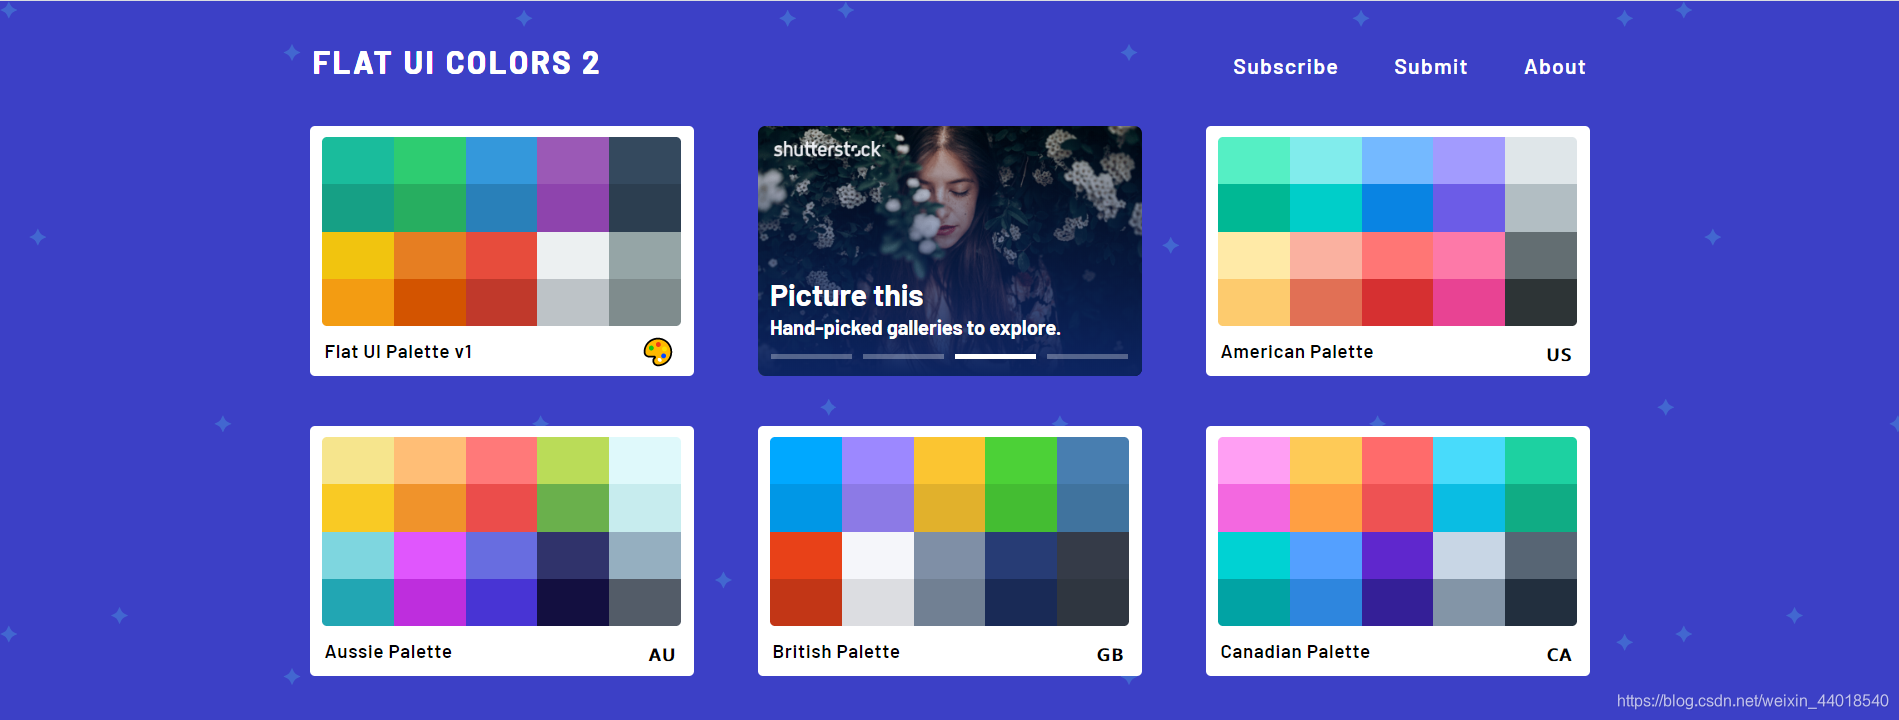Pick the bright sky blue swatch in British Palette
Screen dimensions: 1899x720
[x=806, y=461]
